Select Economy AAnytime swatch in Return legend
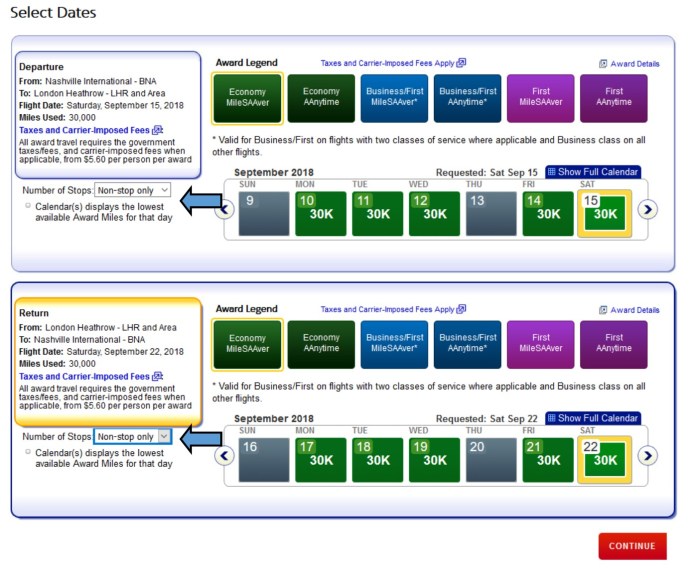This screenshot has width=690, height=571. tap(321, 344)
